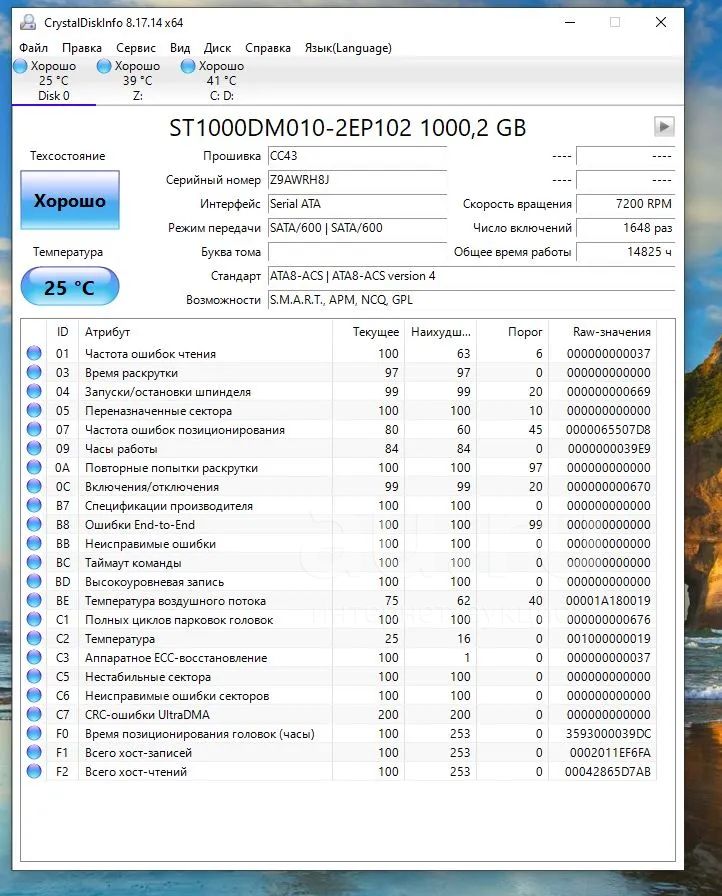Image resolution: width=722 pixels, height=896 pixels.
Task: Click status circle of attribute C7 row
Action: click(x=34, y=714)
